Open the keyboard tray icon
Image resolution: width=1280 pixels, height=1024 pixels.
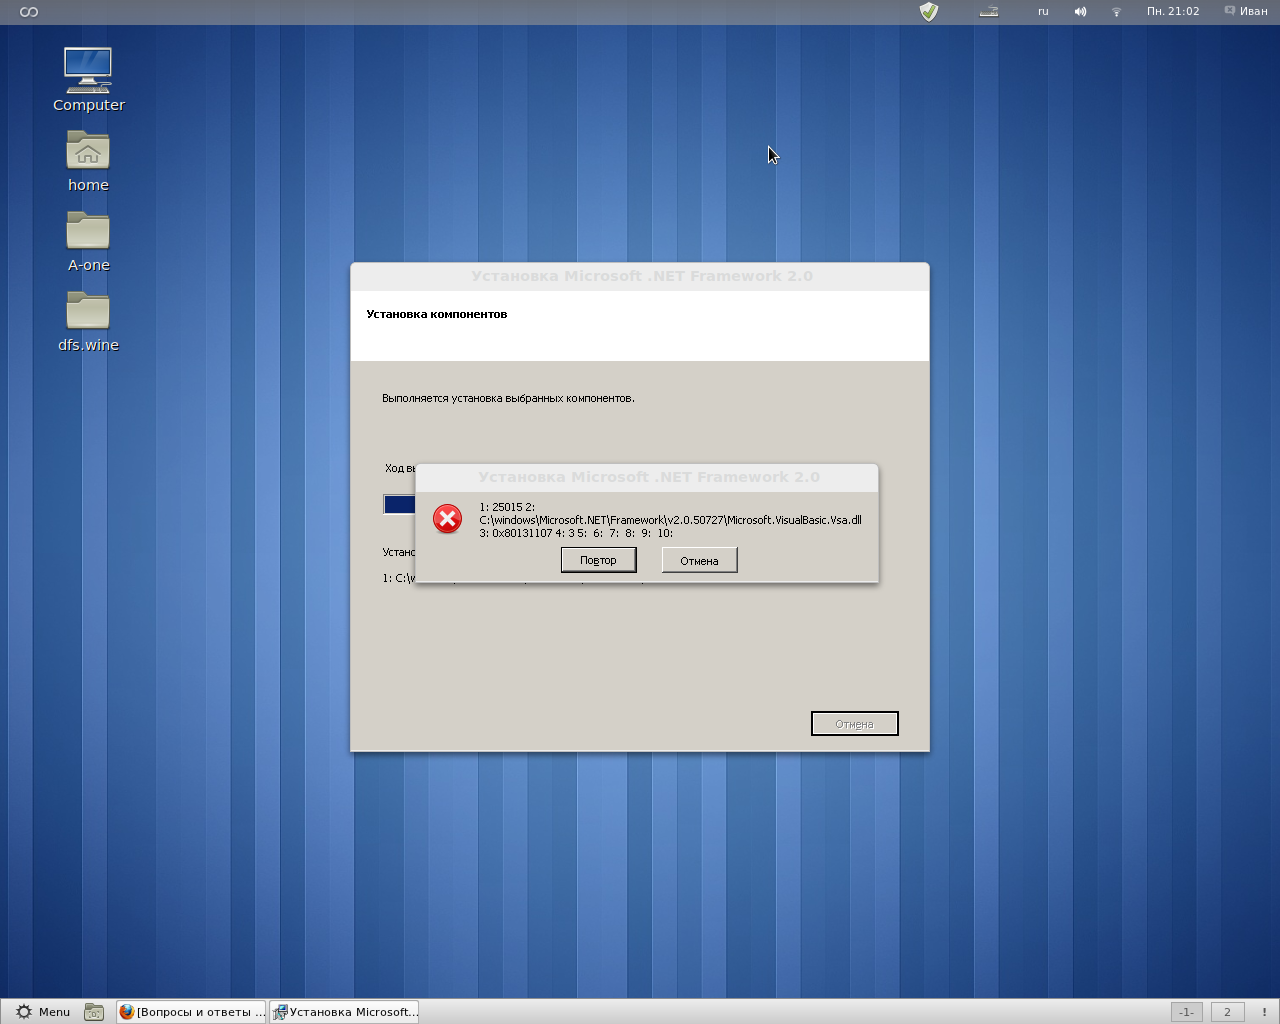[x=989, y=12]
